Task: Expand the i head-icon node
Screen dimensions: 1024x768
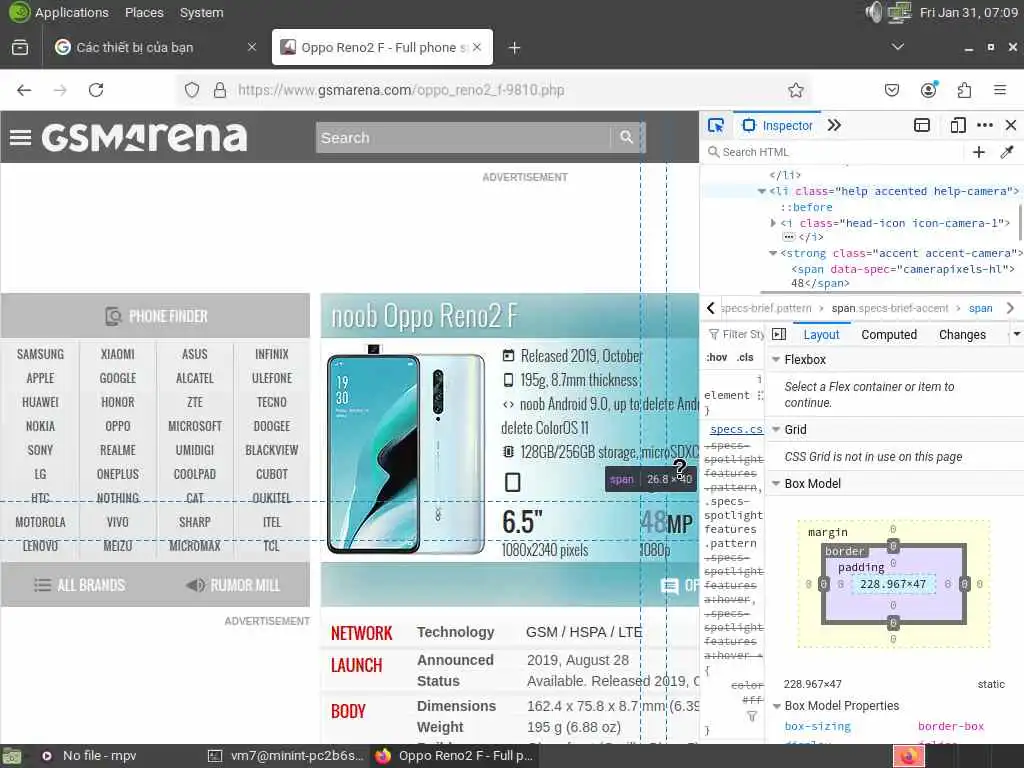Action: pyautogui.click(x=773, y=223)
